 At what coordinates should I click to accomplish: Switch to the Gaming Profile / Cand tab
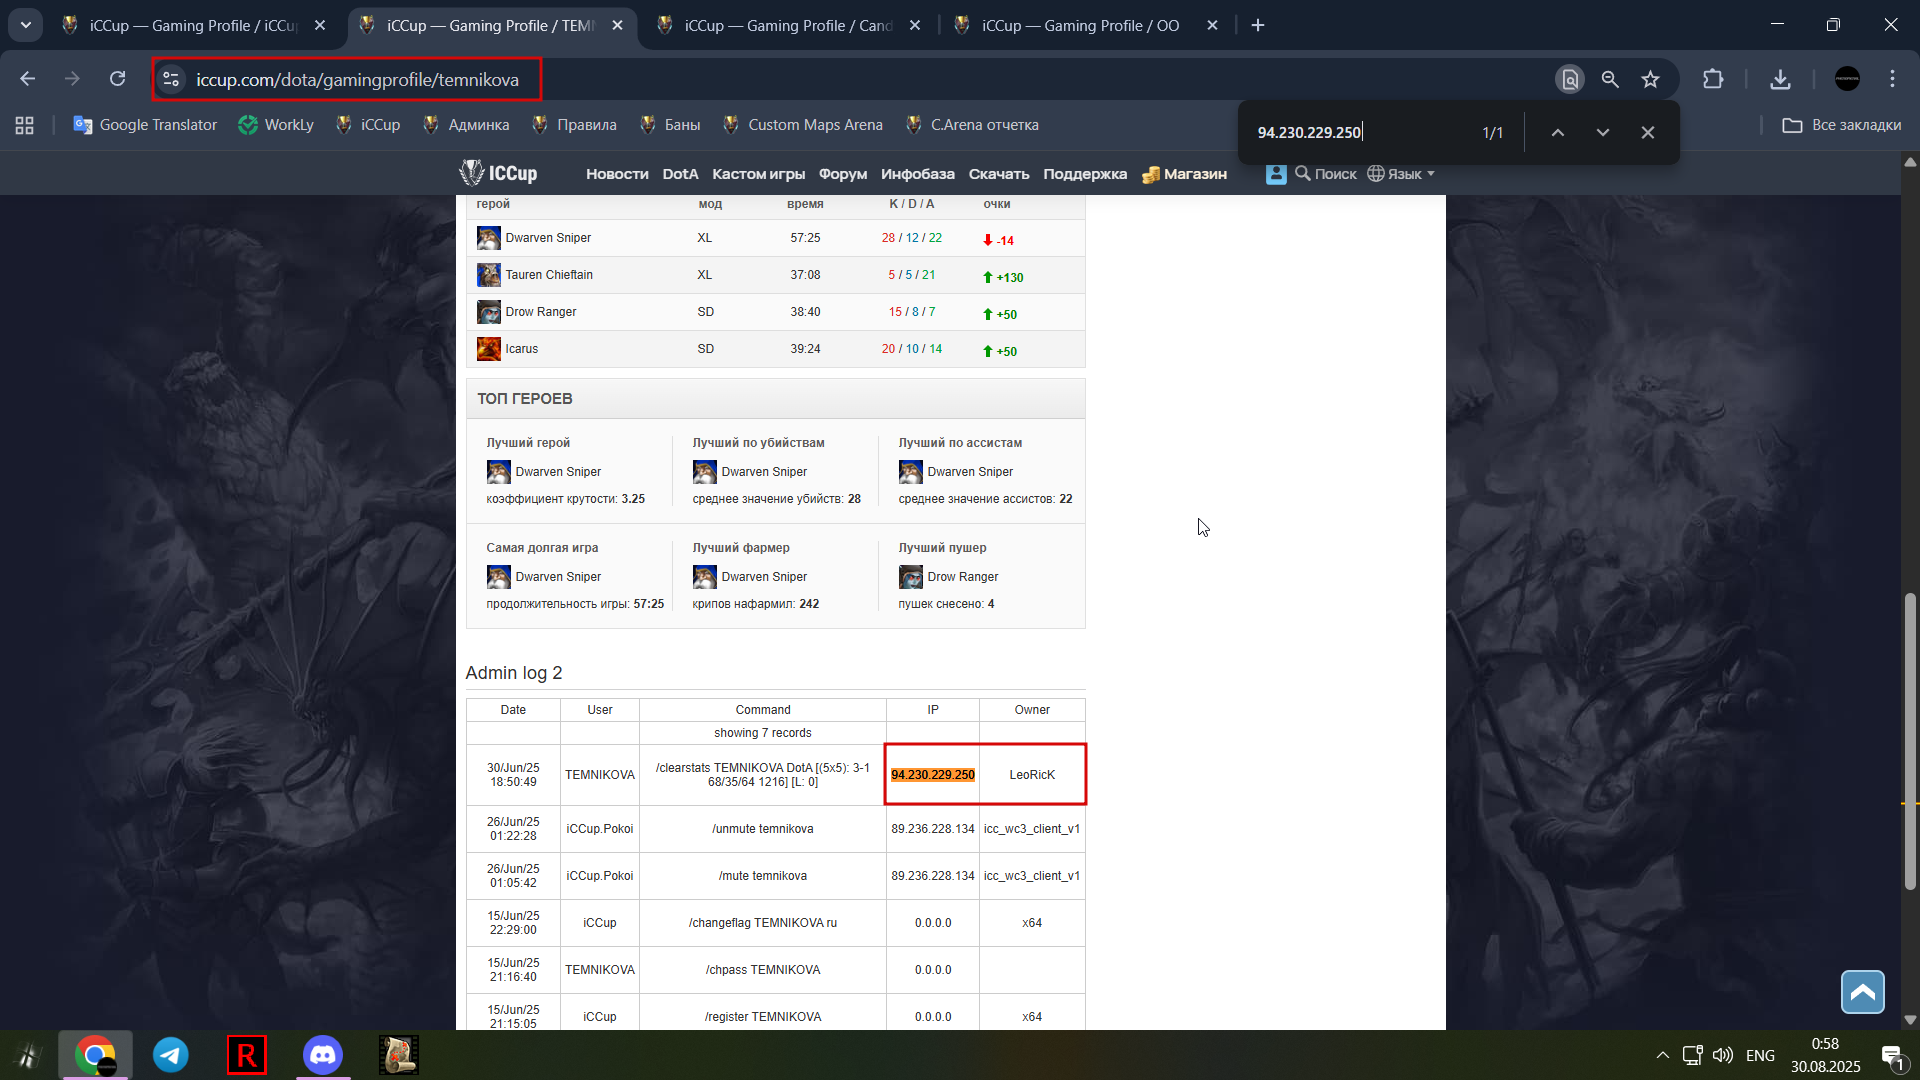[x=788, y=26]
